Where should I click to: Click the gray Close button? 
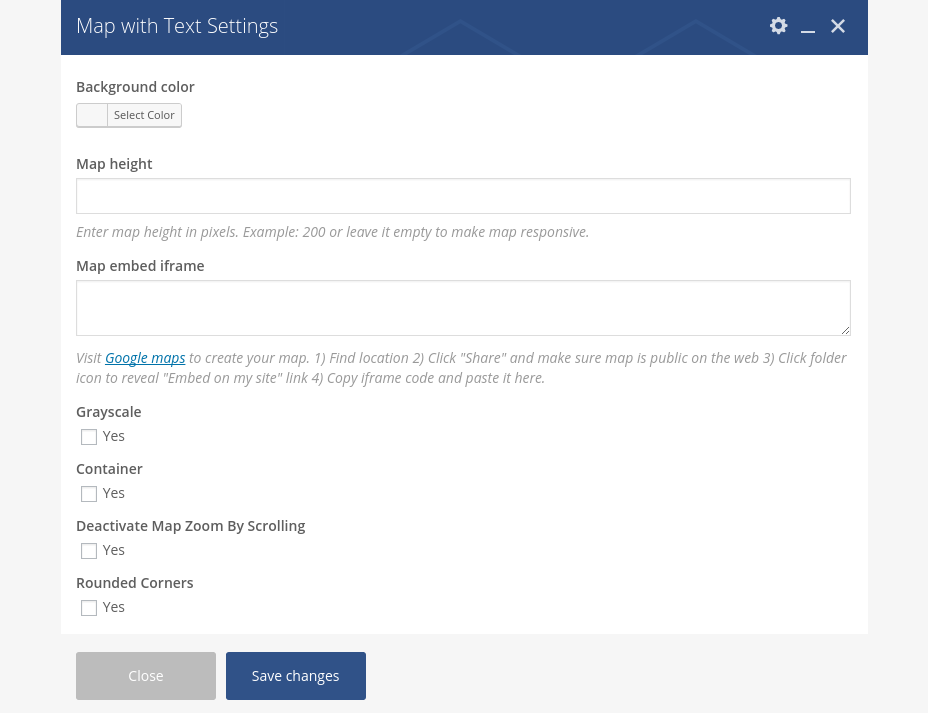146,676
